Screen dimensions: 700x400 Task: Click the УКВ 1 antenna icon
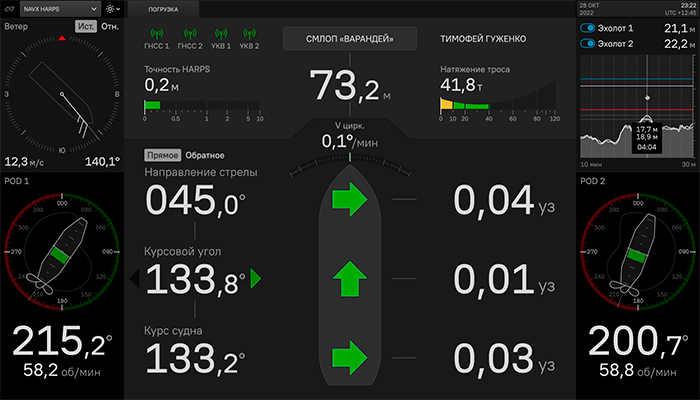[x=219, y=33]
